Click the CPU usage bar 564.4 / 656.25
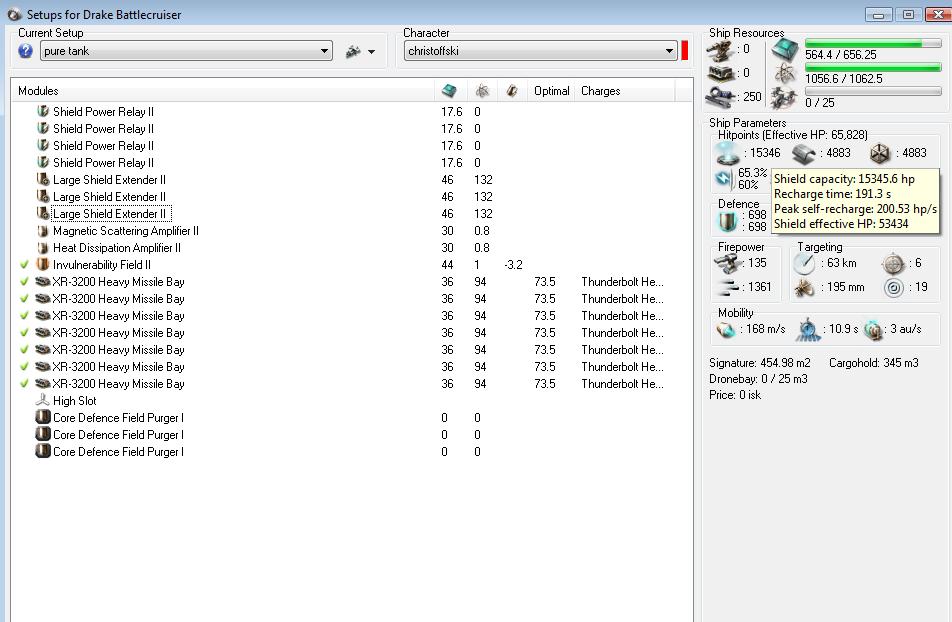The image size is (952, 622). pyautogui.click(x=872, y=44)
